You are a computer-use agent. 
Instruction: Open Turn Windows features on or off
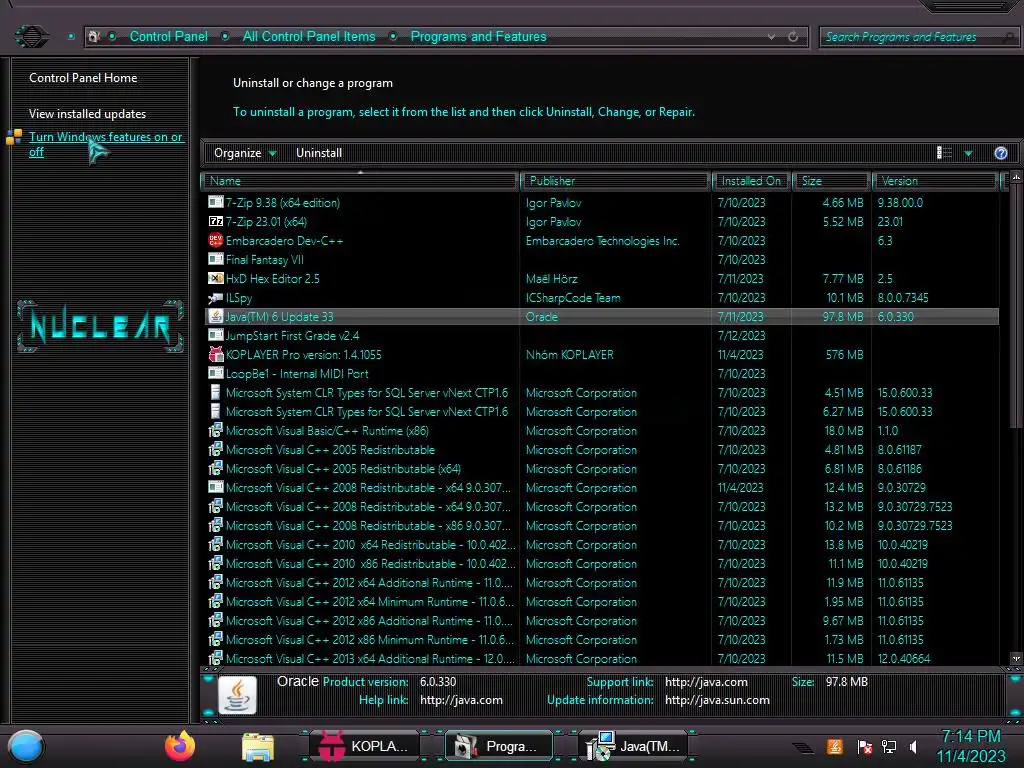coord(105,144)
